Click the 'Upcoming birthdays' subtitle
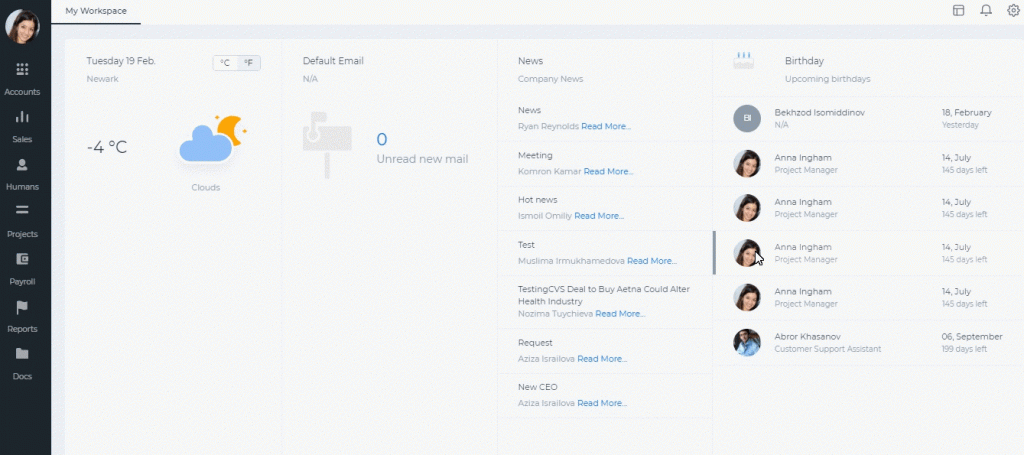 click(827, 79)
